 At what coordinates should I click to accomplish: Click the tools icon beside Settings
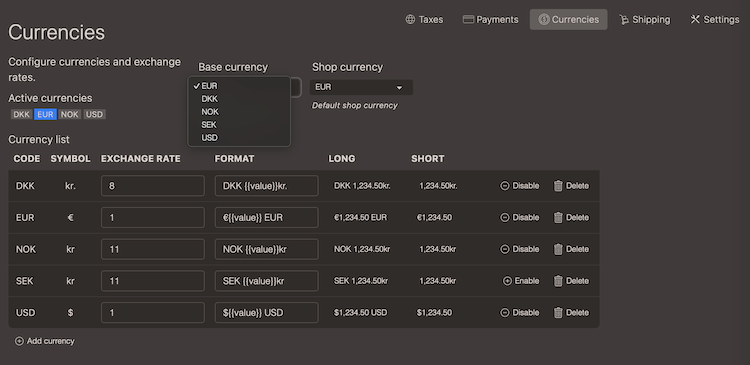[695, 20]
